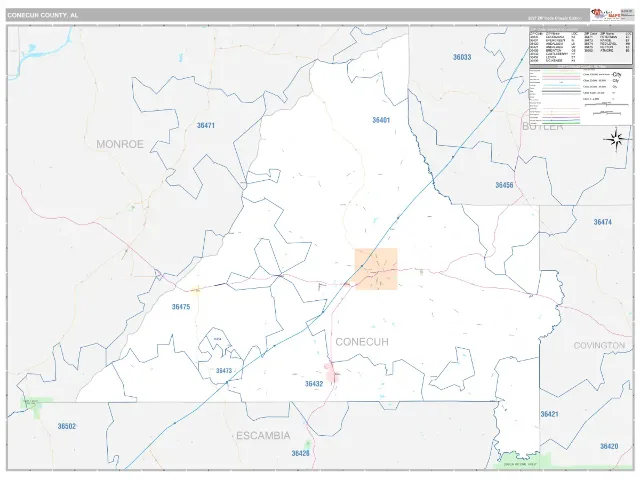Image resolution: width=640 pixels, height=480 pixels.
Task: Click the compass rose icon
Action: pos(616,140)
